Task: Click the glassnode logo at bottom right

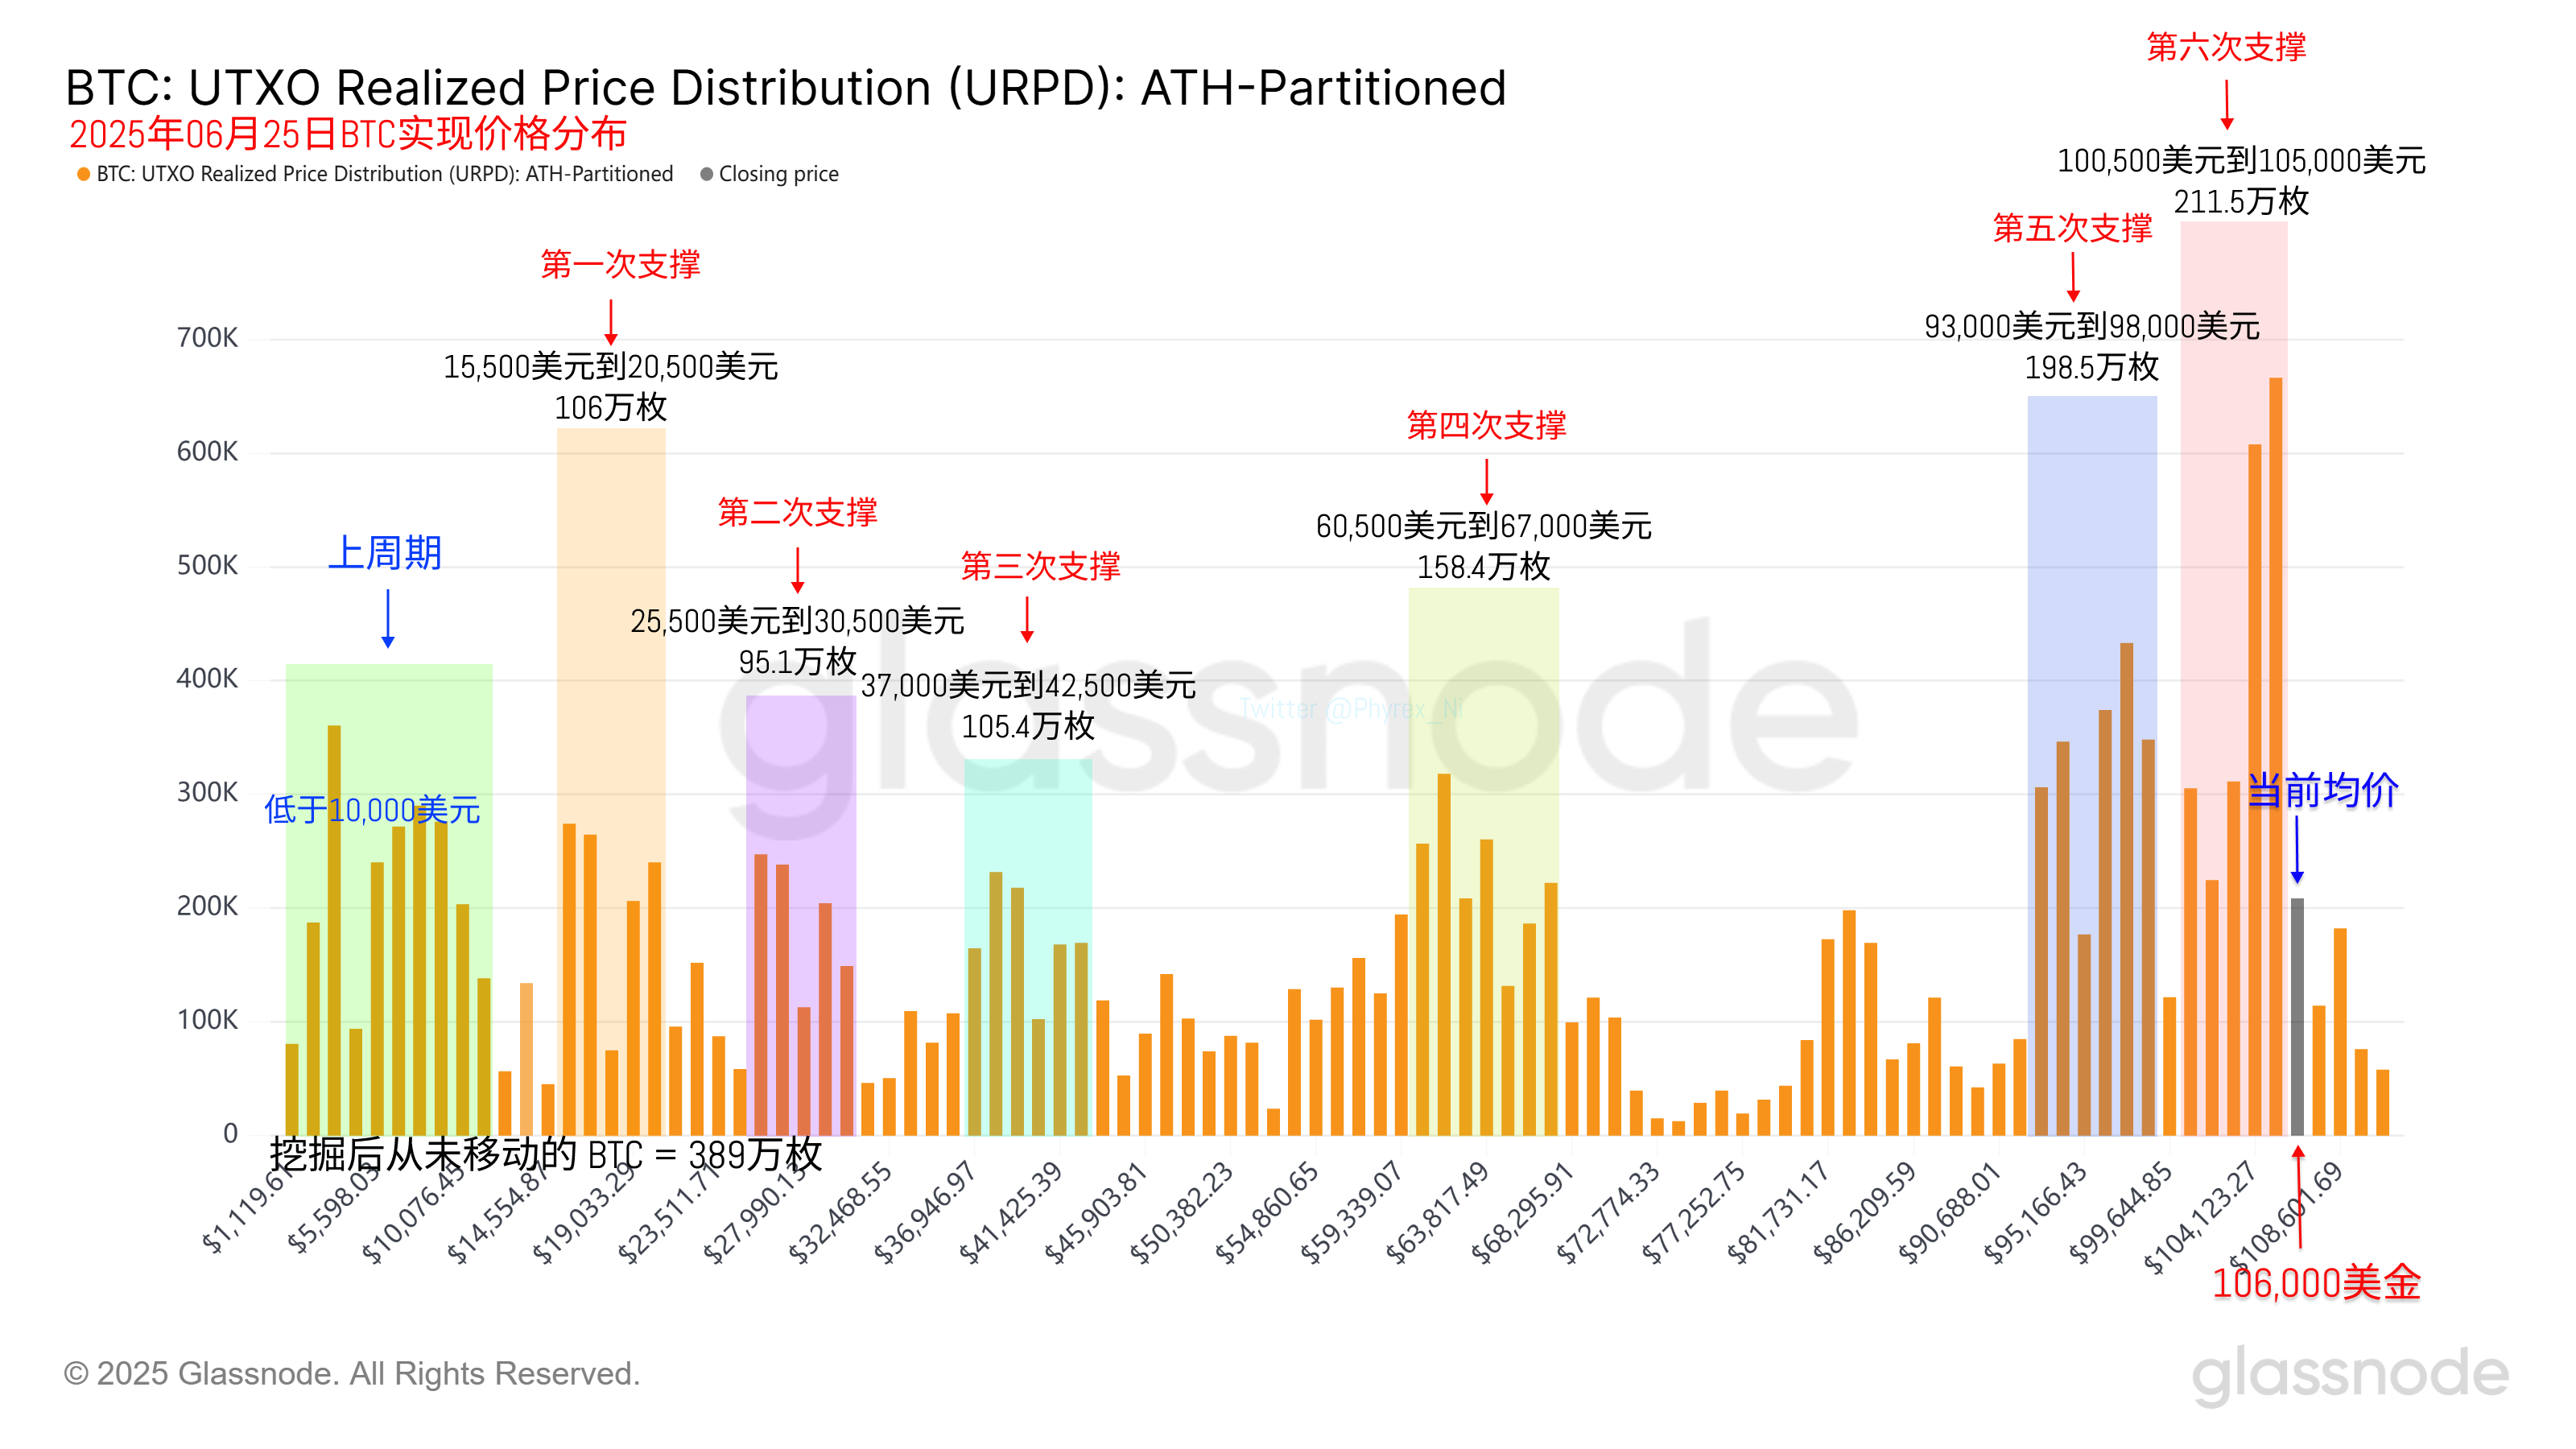Action: coord(2349,1374)
